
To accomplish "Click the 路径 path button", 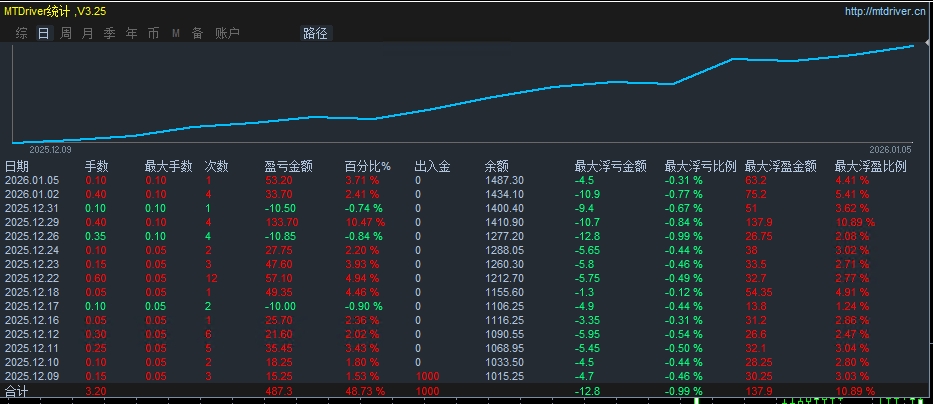I will [315, 33].
